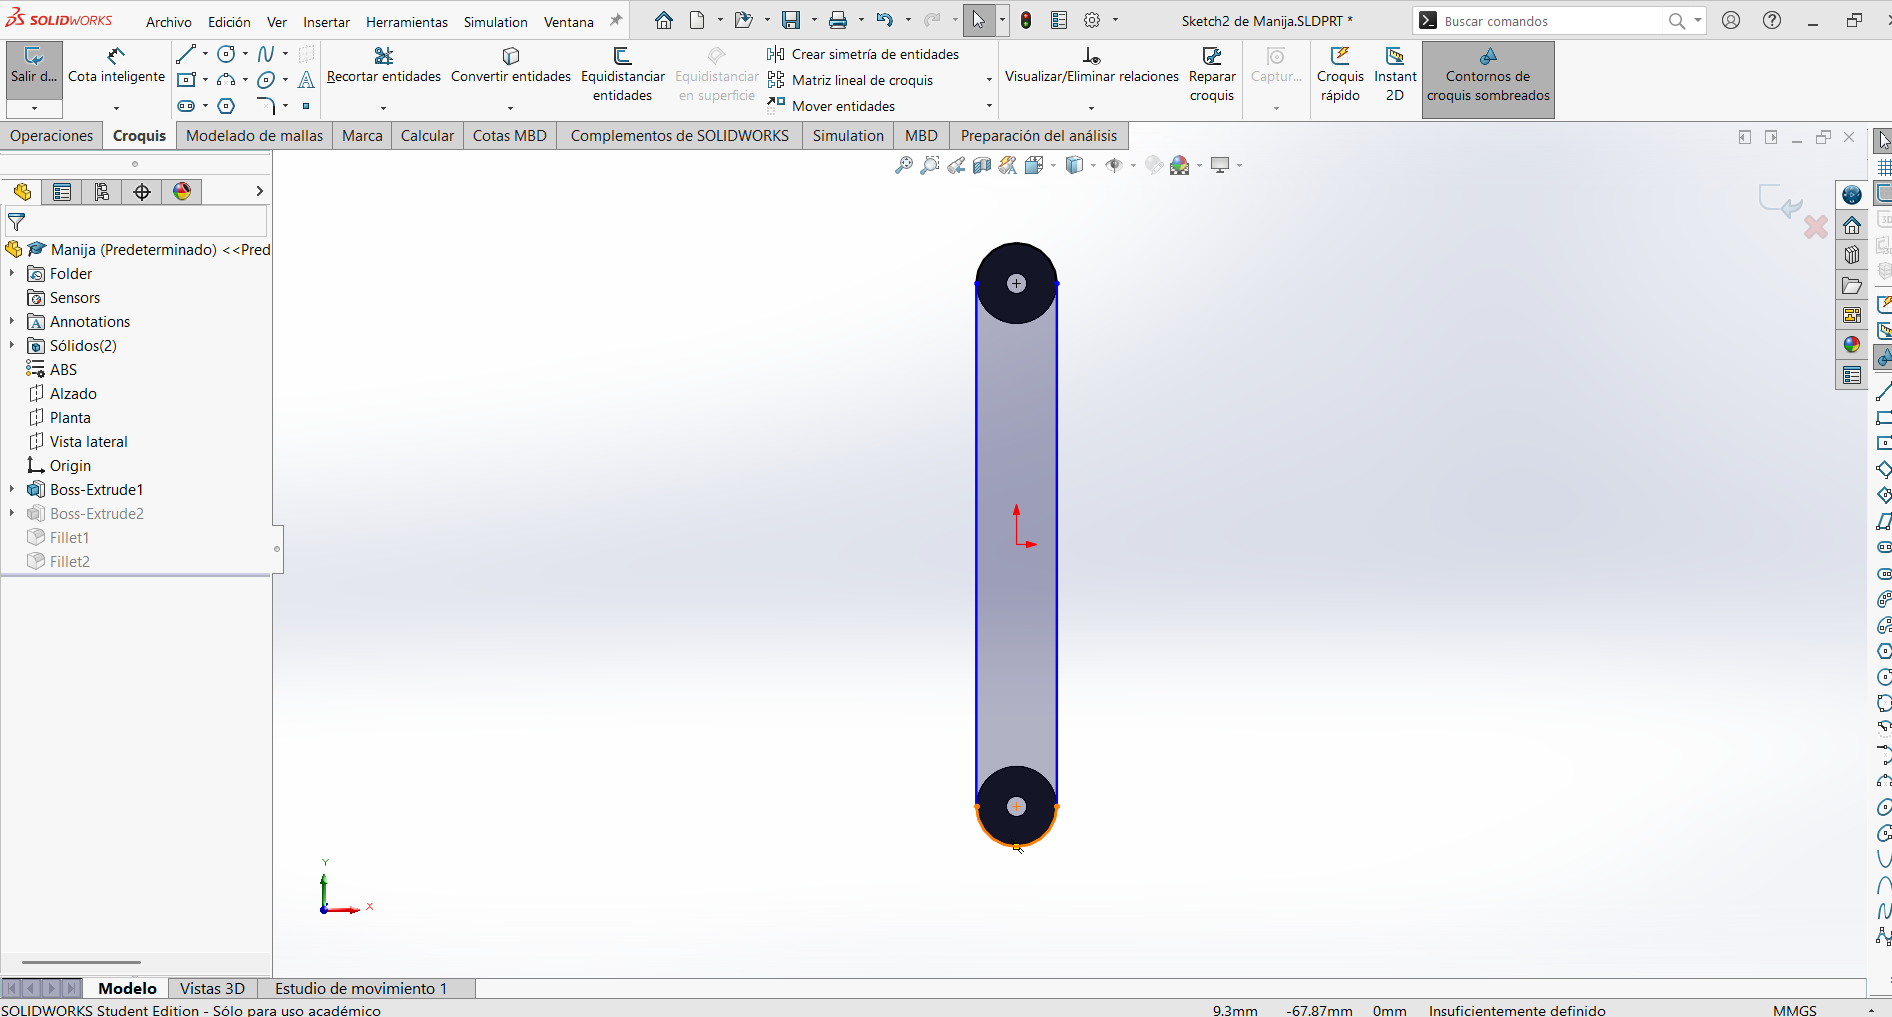Screen dimensions: 1892x1017
Task: Click the Section View icon
Action: 982,165
